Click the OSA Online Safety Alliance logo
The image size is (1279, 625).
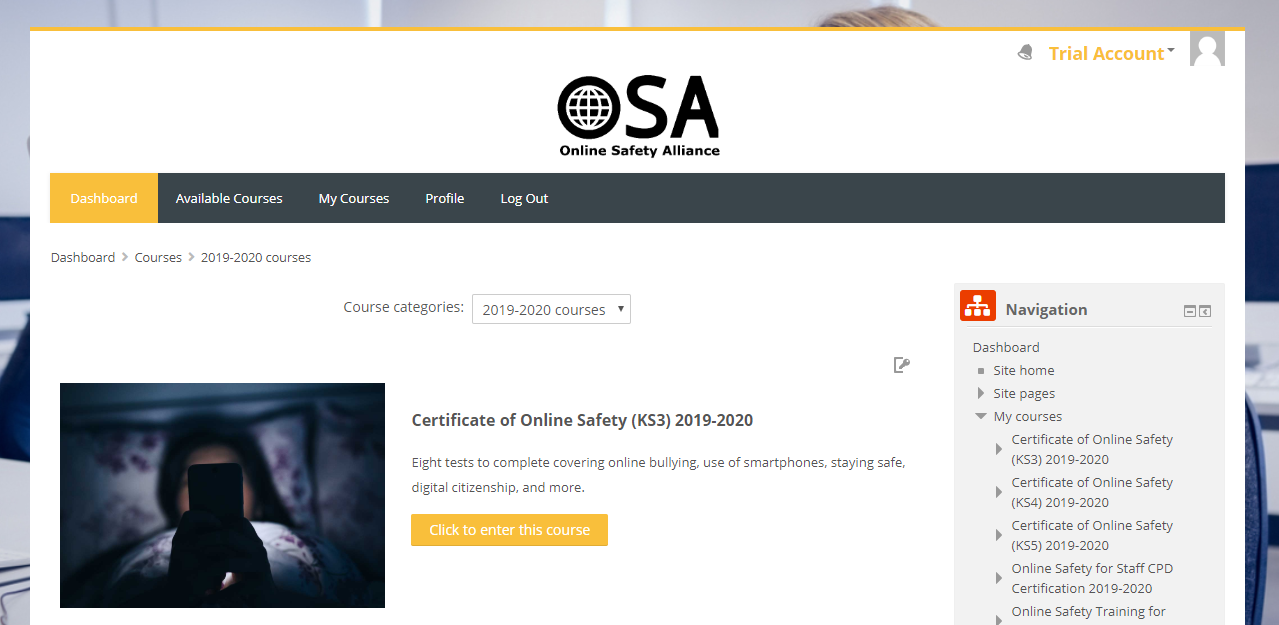pyautogui.click(x=638, y=111)
